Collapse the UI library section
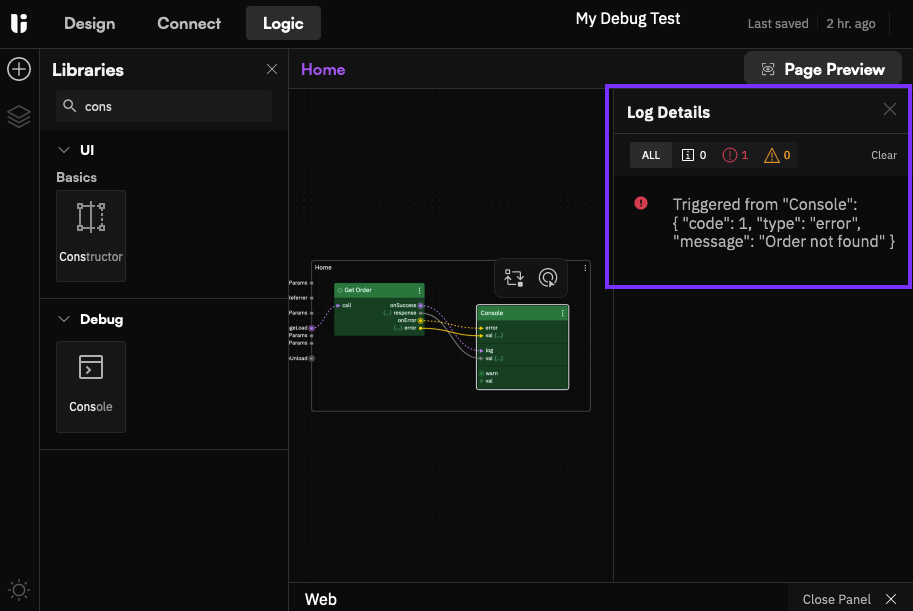913x611 pixels. tap(63, 150)
